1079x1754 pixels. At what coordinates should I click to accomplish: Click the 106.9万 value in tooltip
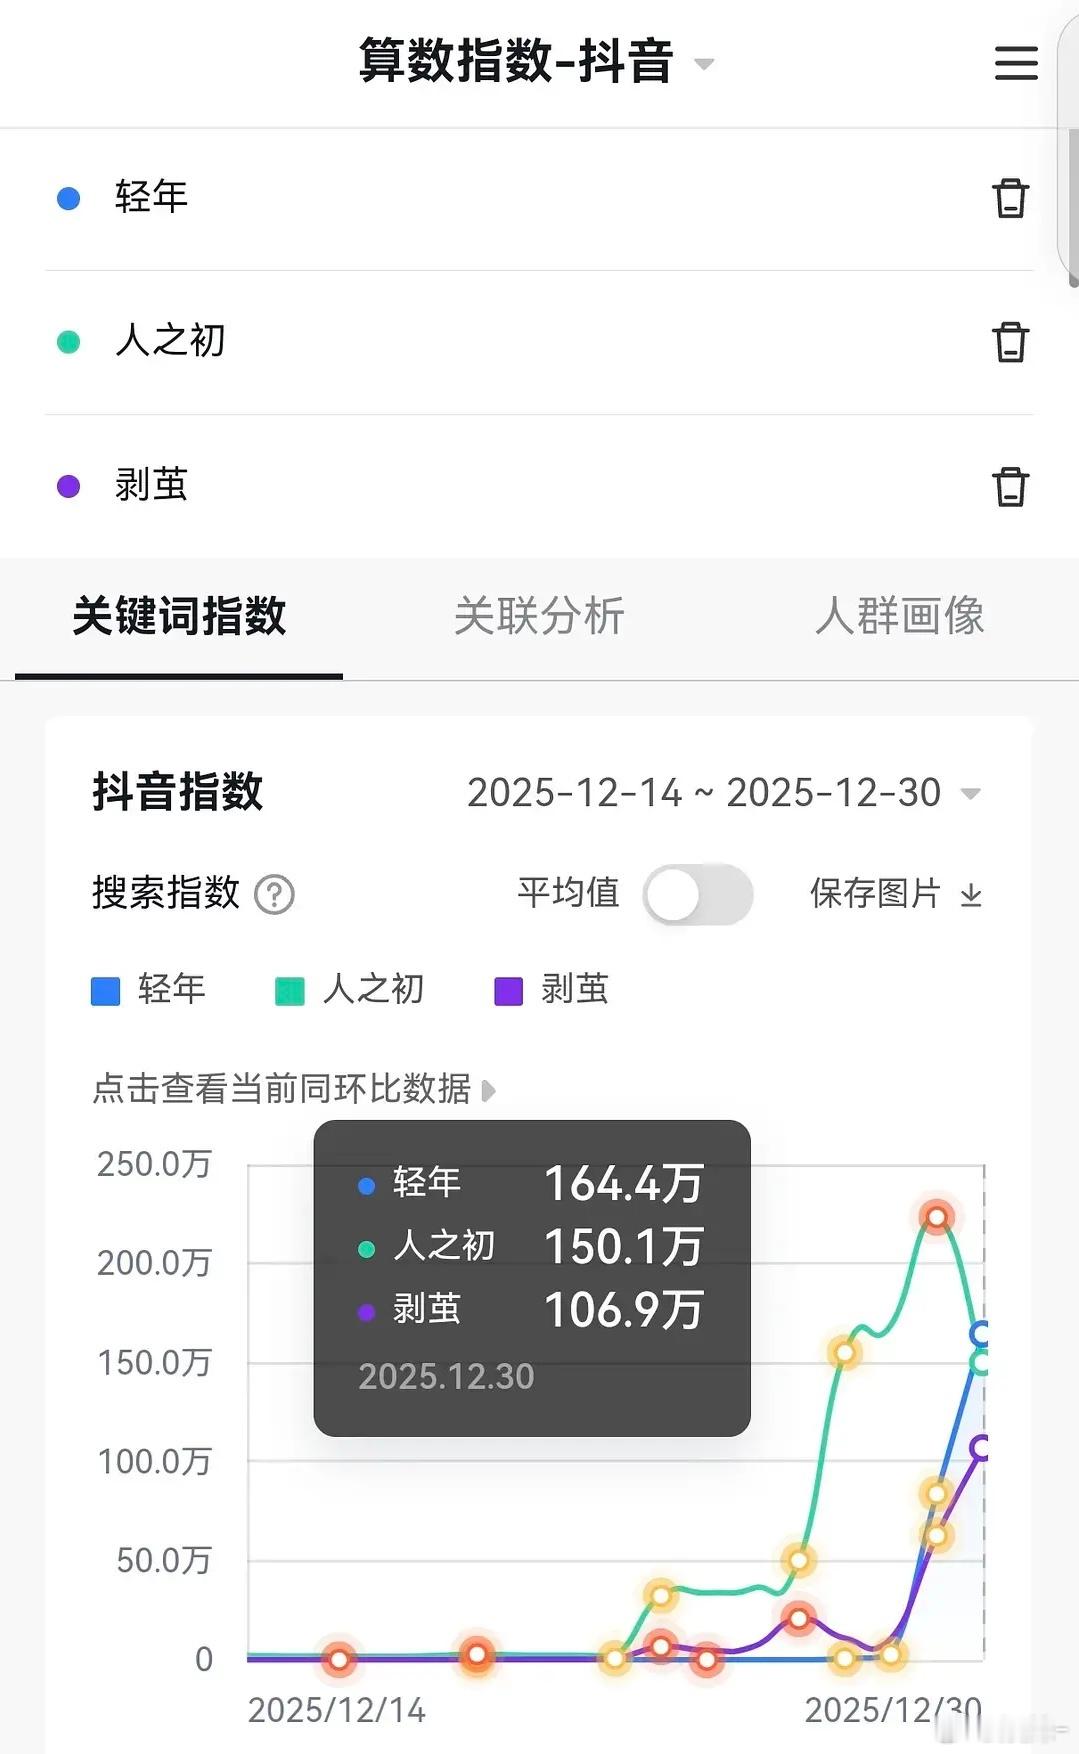[623, 1309]
